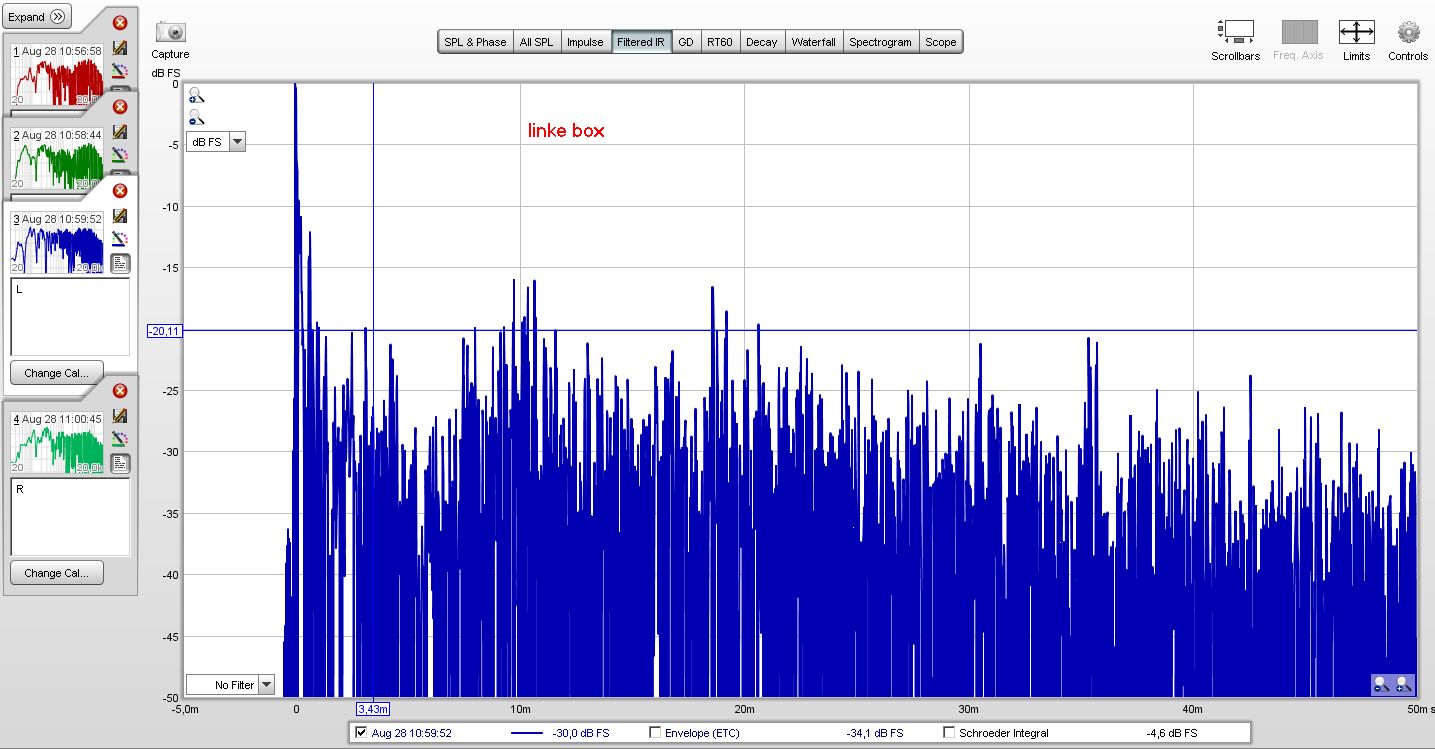Image resolution: width=1435 pixels, height=749 pixels.
Task: Open save icon for measurement 4
Action: pos(120,415)
